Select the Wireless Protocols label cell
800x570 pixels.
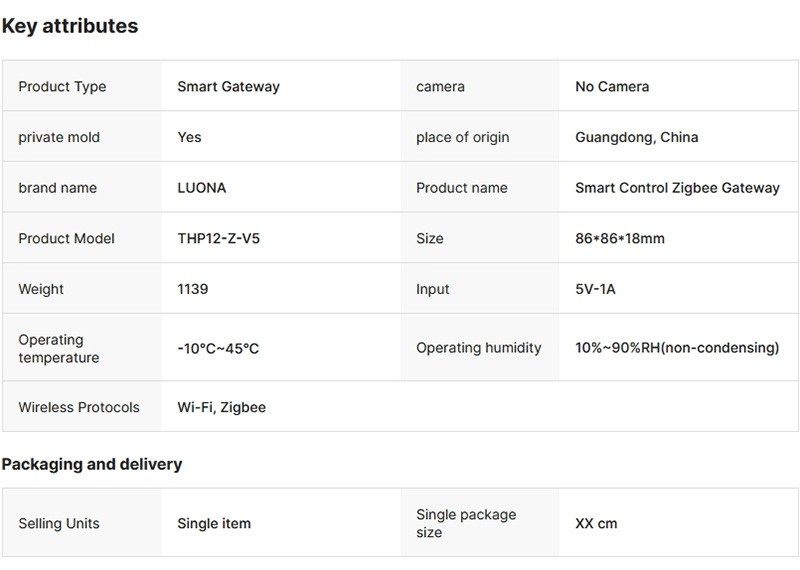pyautogui.click(x=79, y=407)
